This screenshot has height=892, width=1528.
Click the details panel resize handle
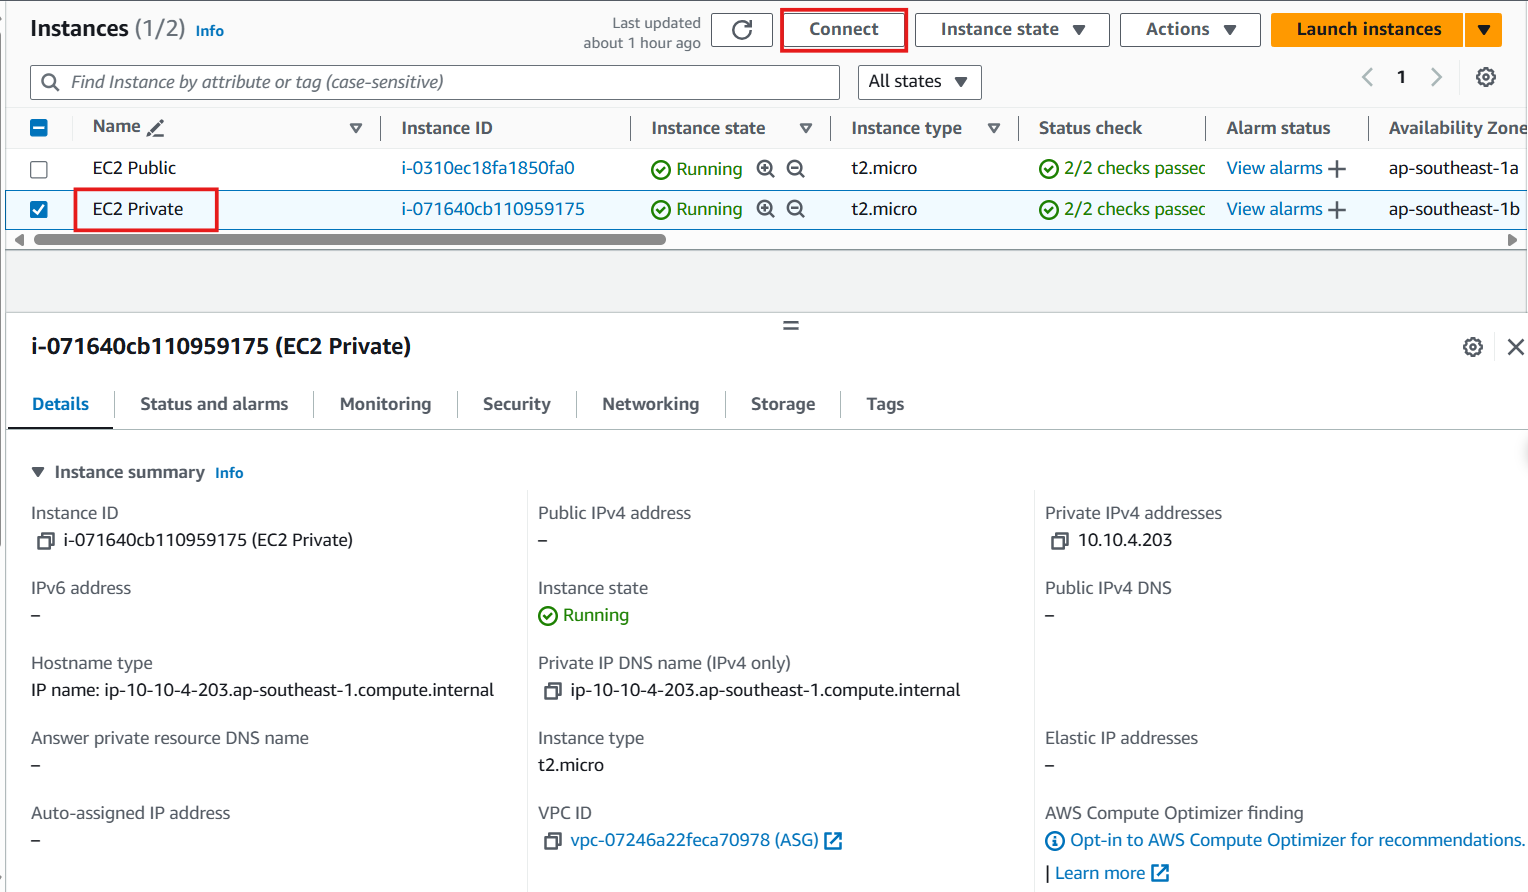[x=791, y=325]
